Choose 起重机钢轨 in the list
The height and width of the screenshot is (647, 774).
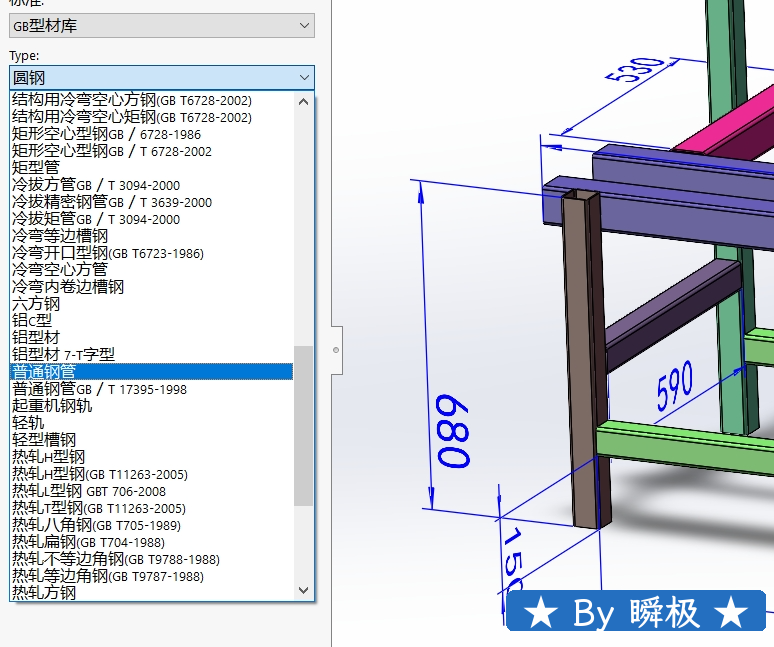(x=52, y=406)
